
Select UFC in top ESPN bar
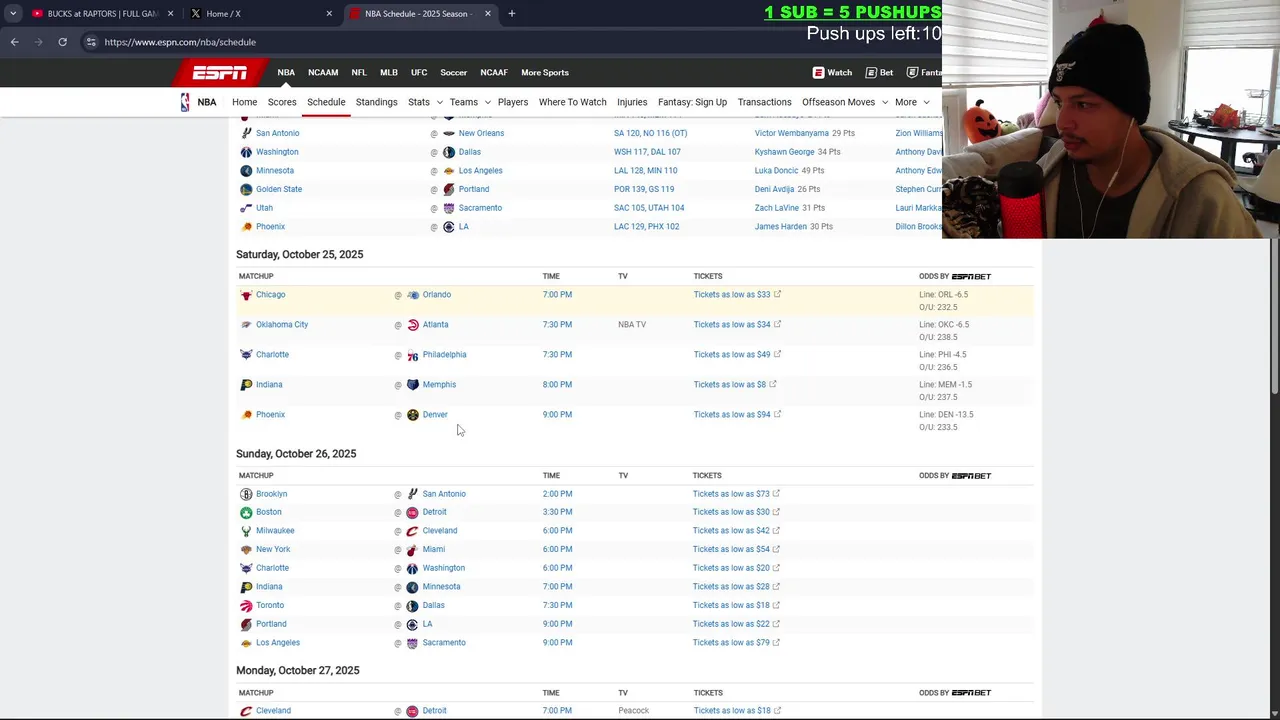[419, 72]
